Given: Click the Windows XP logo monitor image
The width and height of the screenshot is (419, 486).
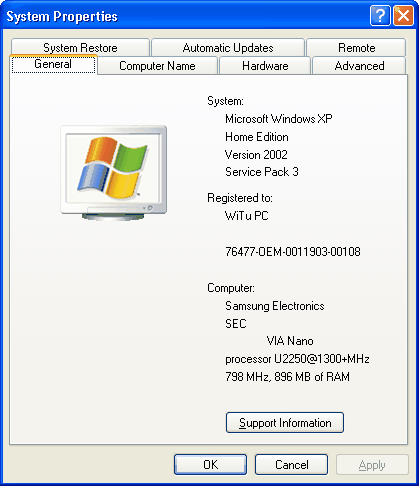Looking at the screenshot, I should click(x=114, y=173).
